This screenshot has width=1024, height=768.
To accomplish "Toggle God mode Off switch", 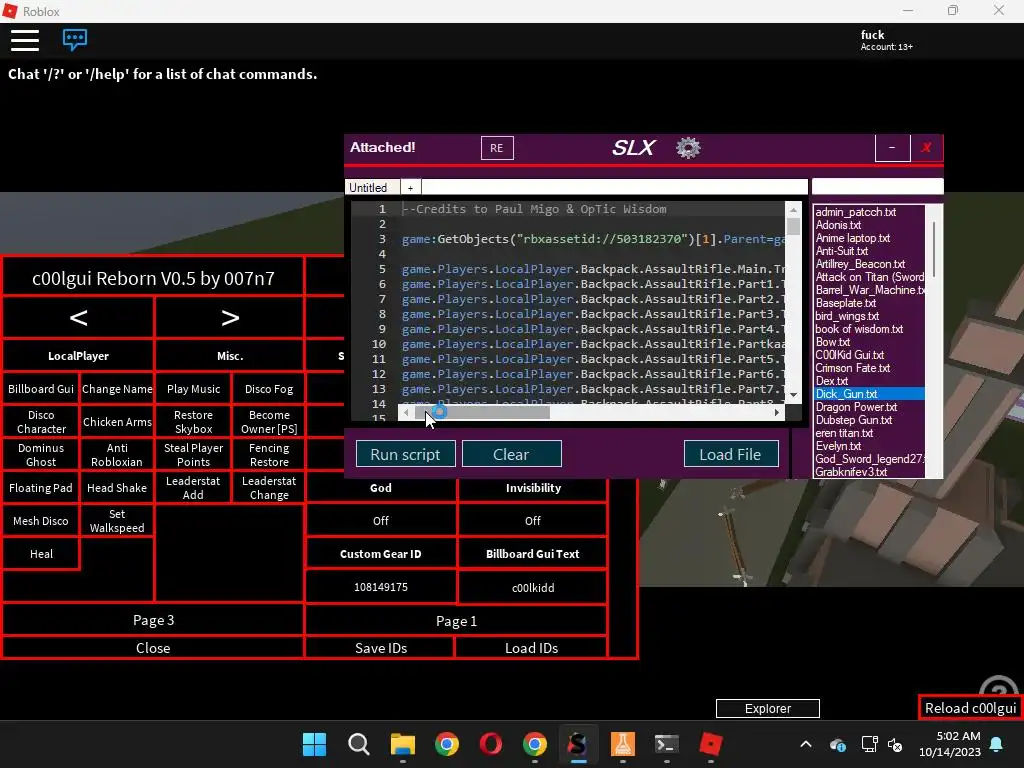I will pos(381,521).
